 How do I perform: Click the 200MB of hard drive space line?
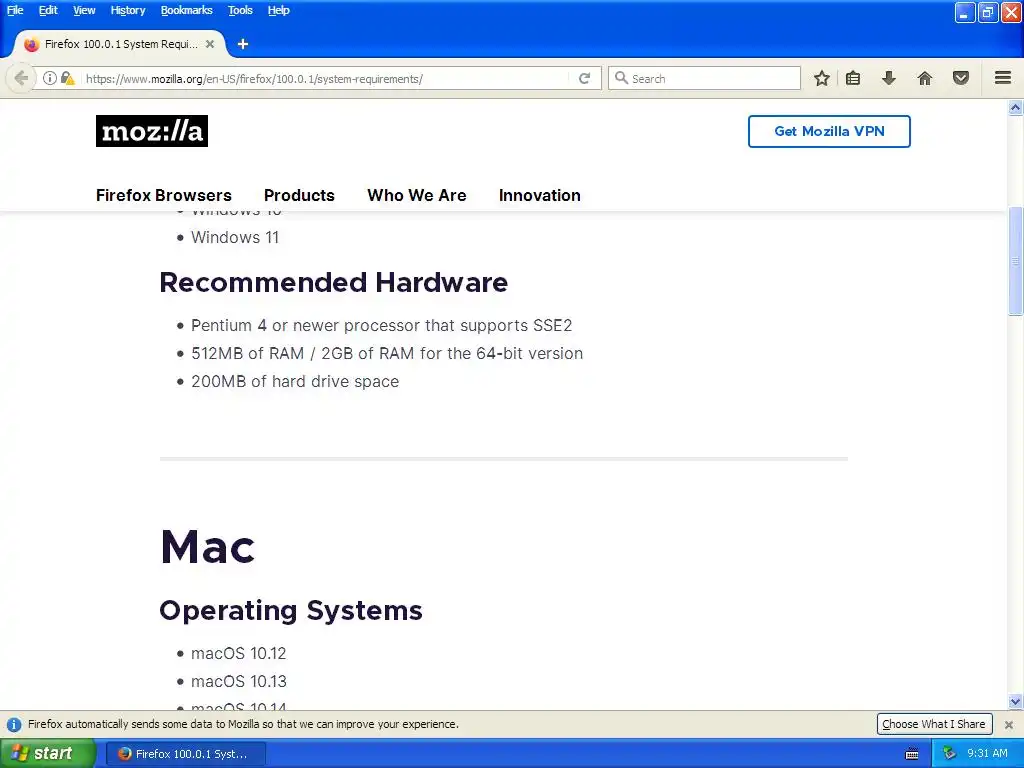295,381
